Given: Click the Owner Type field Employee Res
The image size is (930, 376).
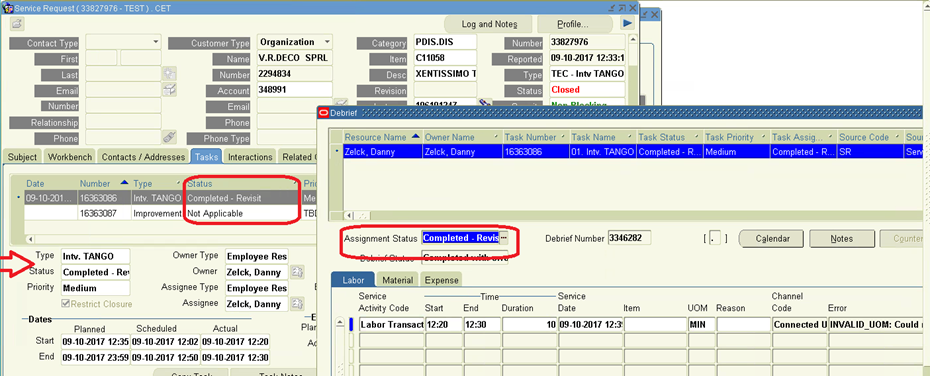Looking at the screenshot, I should point(257,256).
